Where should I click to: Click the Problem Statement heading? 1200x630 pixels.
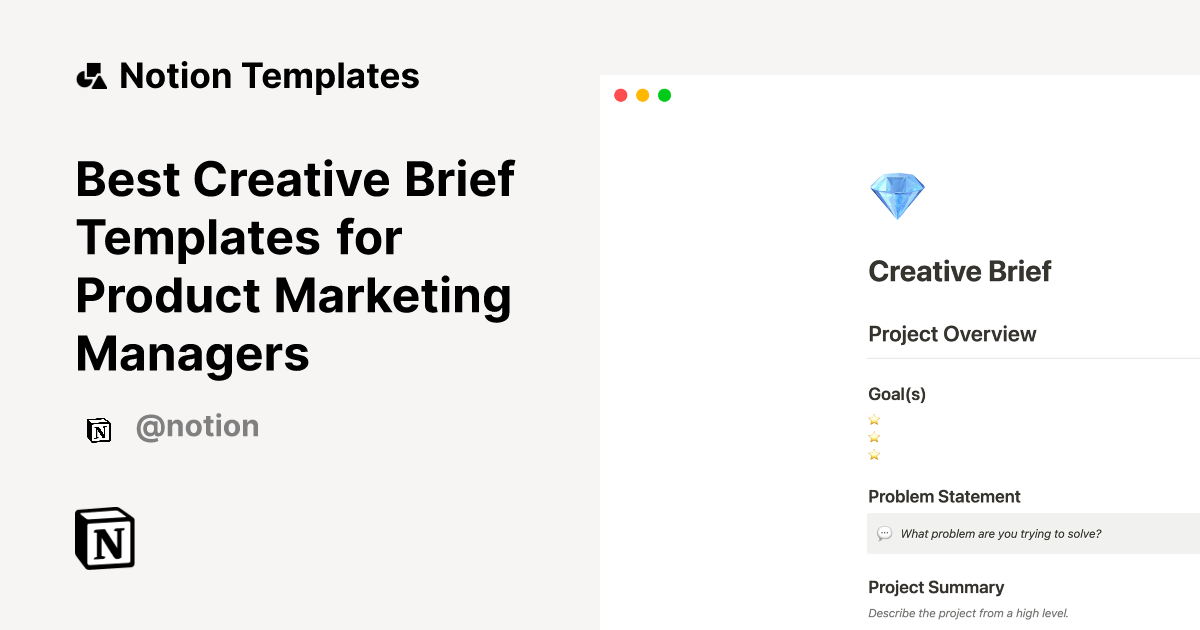tap(944, 496)
